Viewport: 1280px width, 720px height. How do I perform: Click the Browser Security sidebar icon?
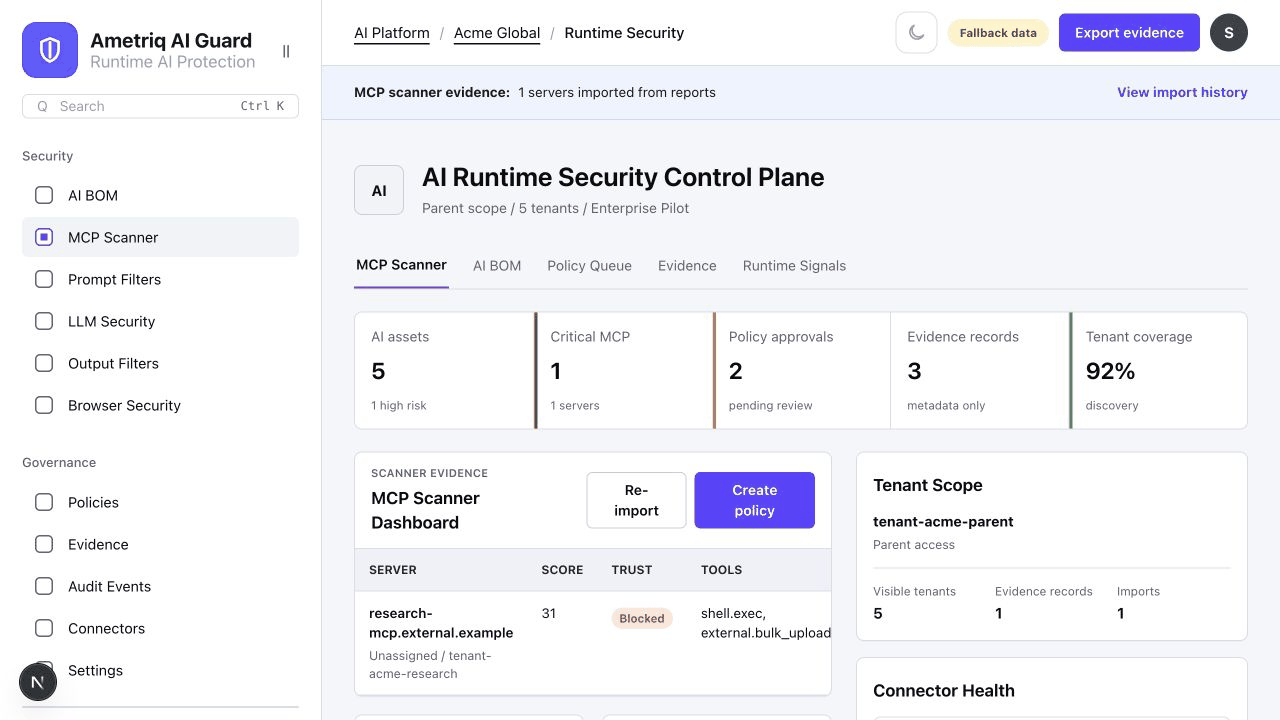pyautogui.click(x=44, y=405)
